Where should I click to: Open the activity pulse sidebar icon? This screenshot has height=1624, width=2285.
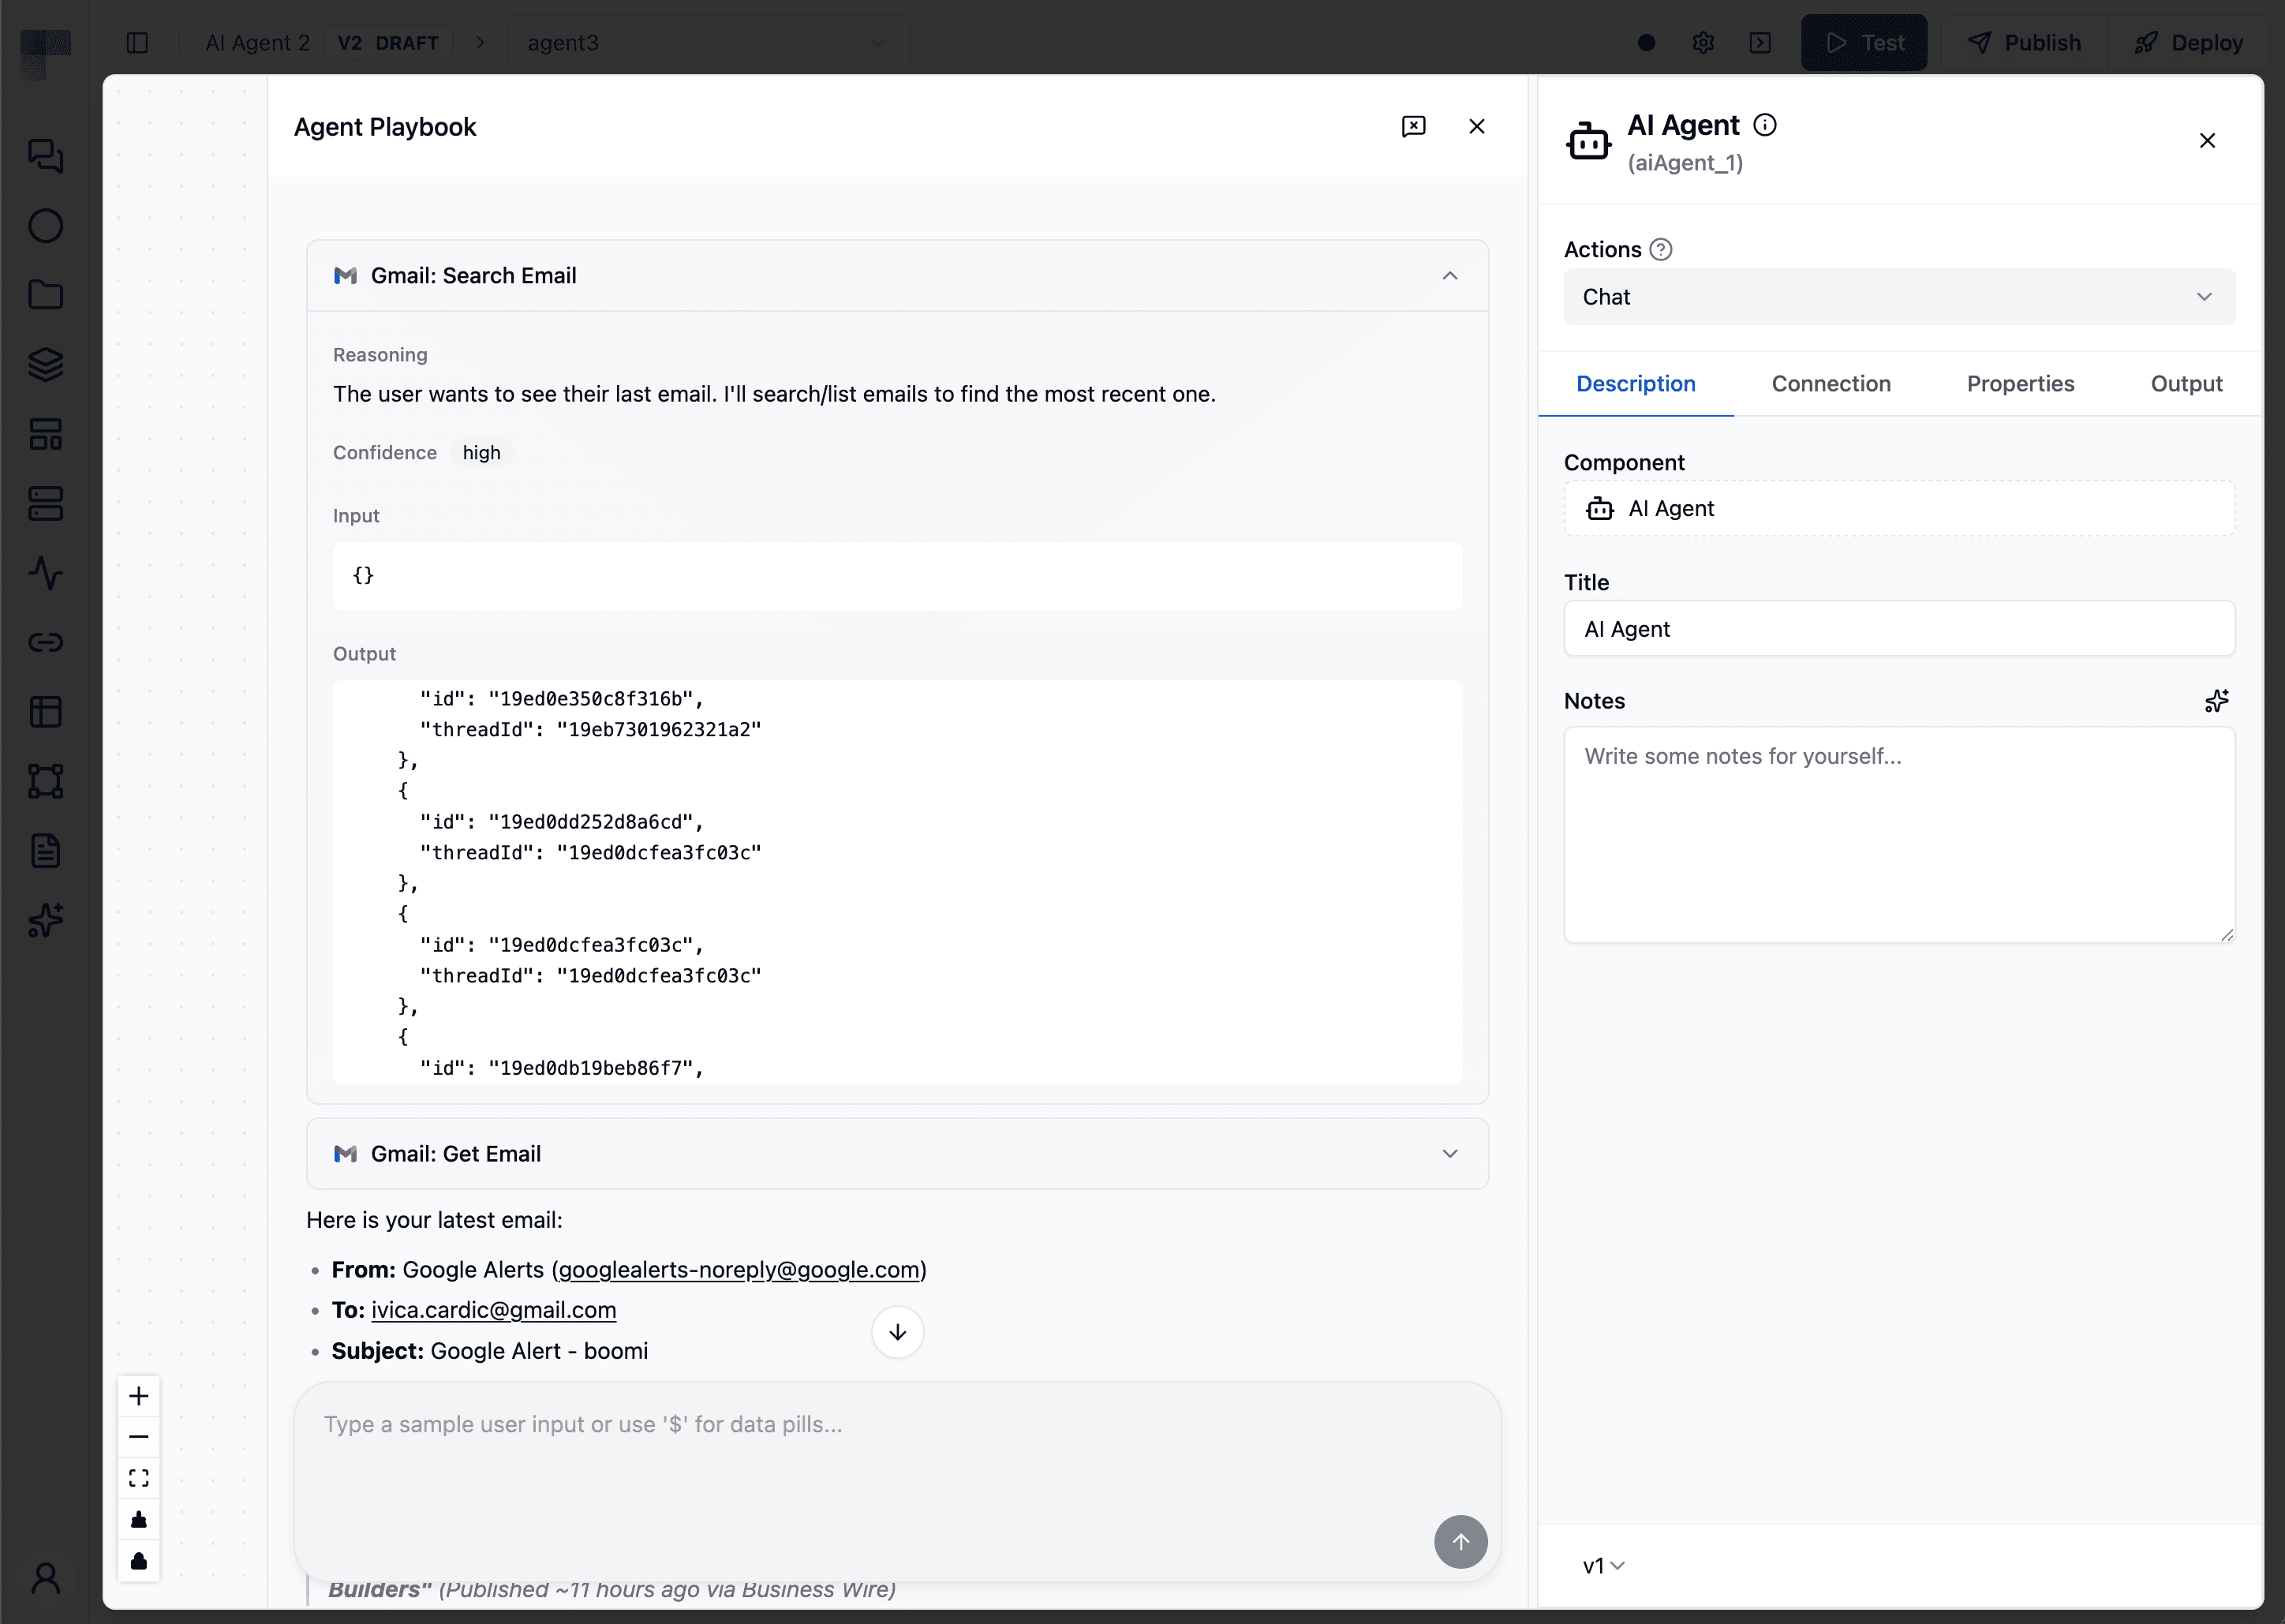coord(46,573)
